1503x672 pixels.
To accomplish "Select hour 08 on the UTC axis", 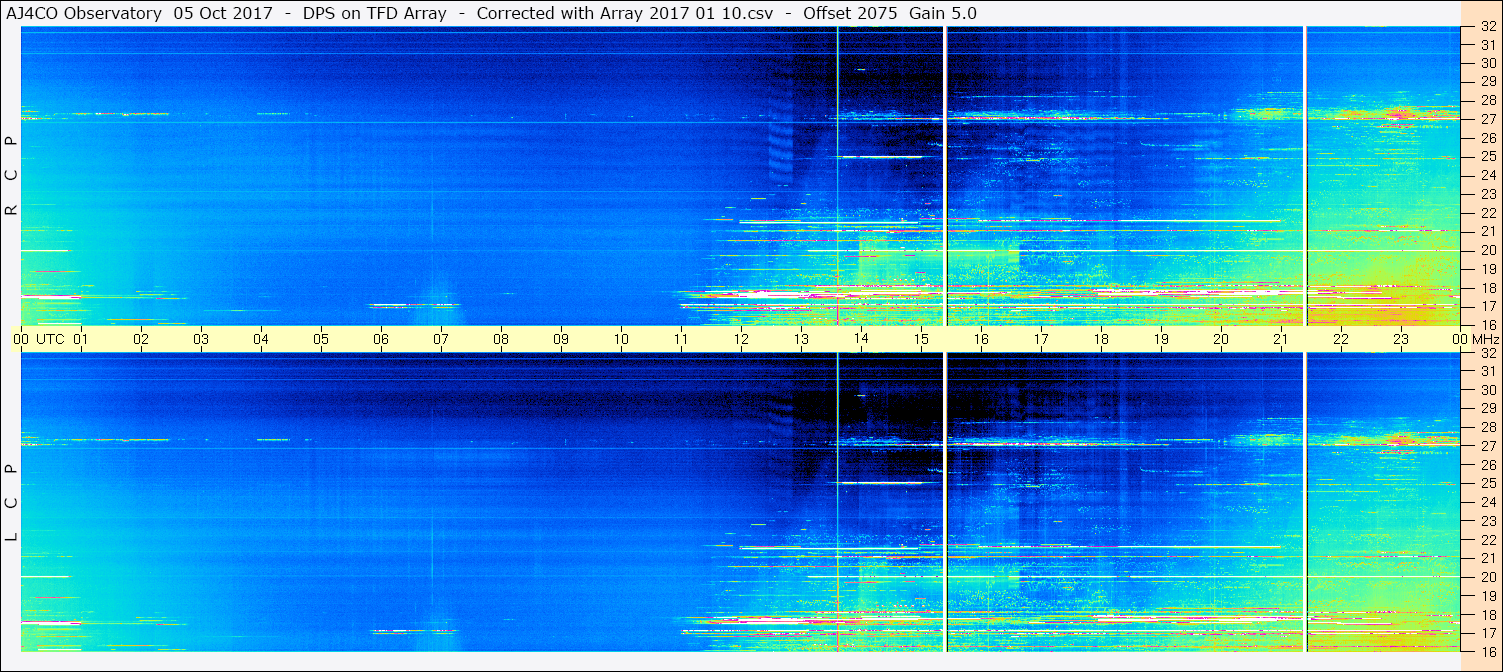I will 501,339.
